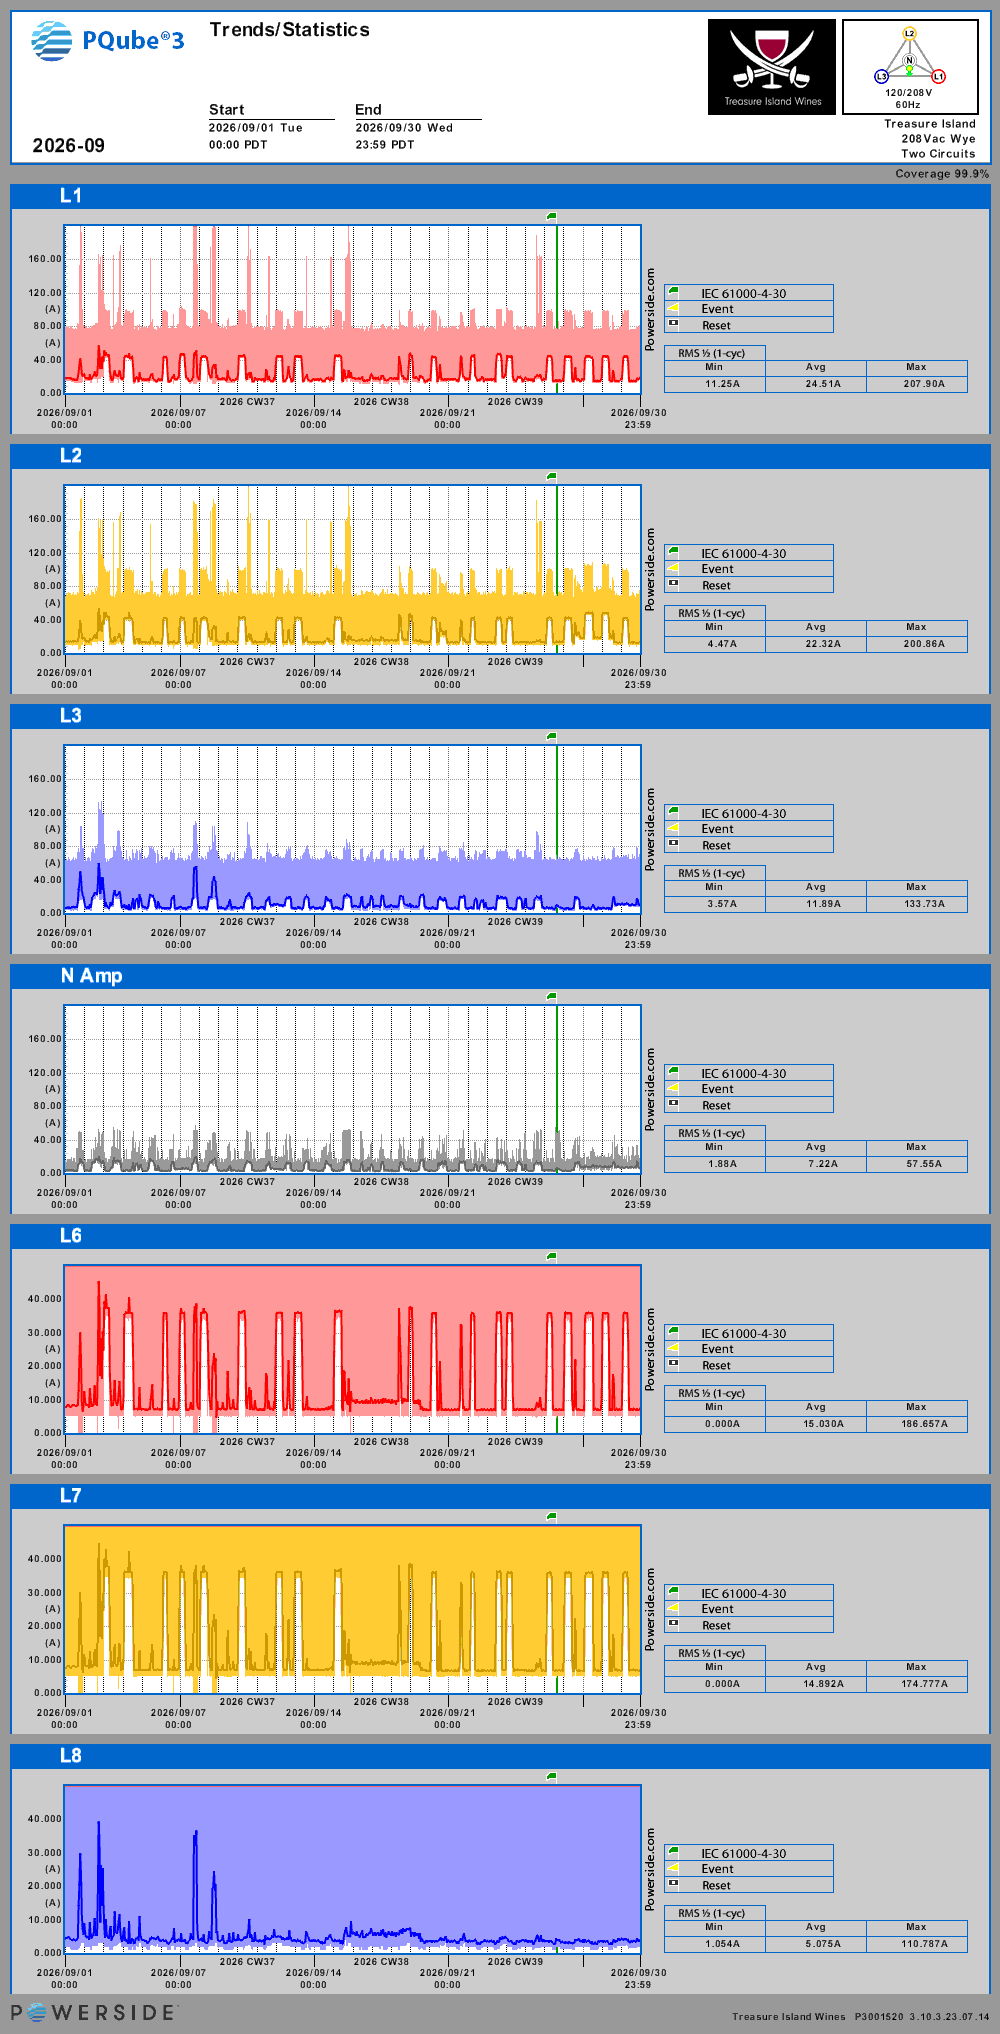
Task: Click the green flag marker above L1 chart
Action: tap(551, 216)
